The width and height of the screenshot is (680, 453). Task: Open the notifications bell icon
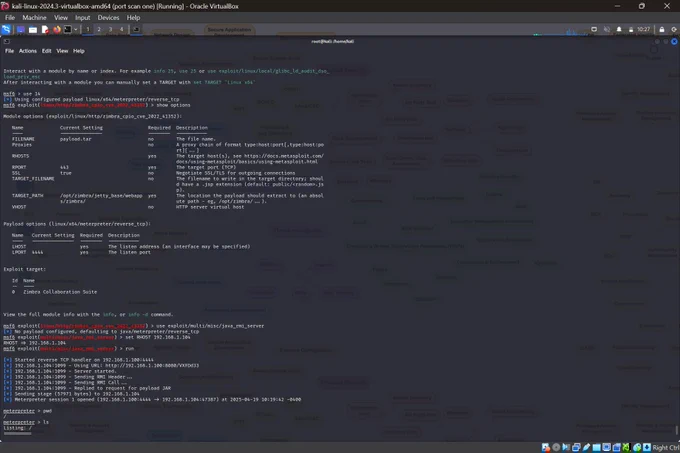coord(619,29)
